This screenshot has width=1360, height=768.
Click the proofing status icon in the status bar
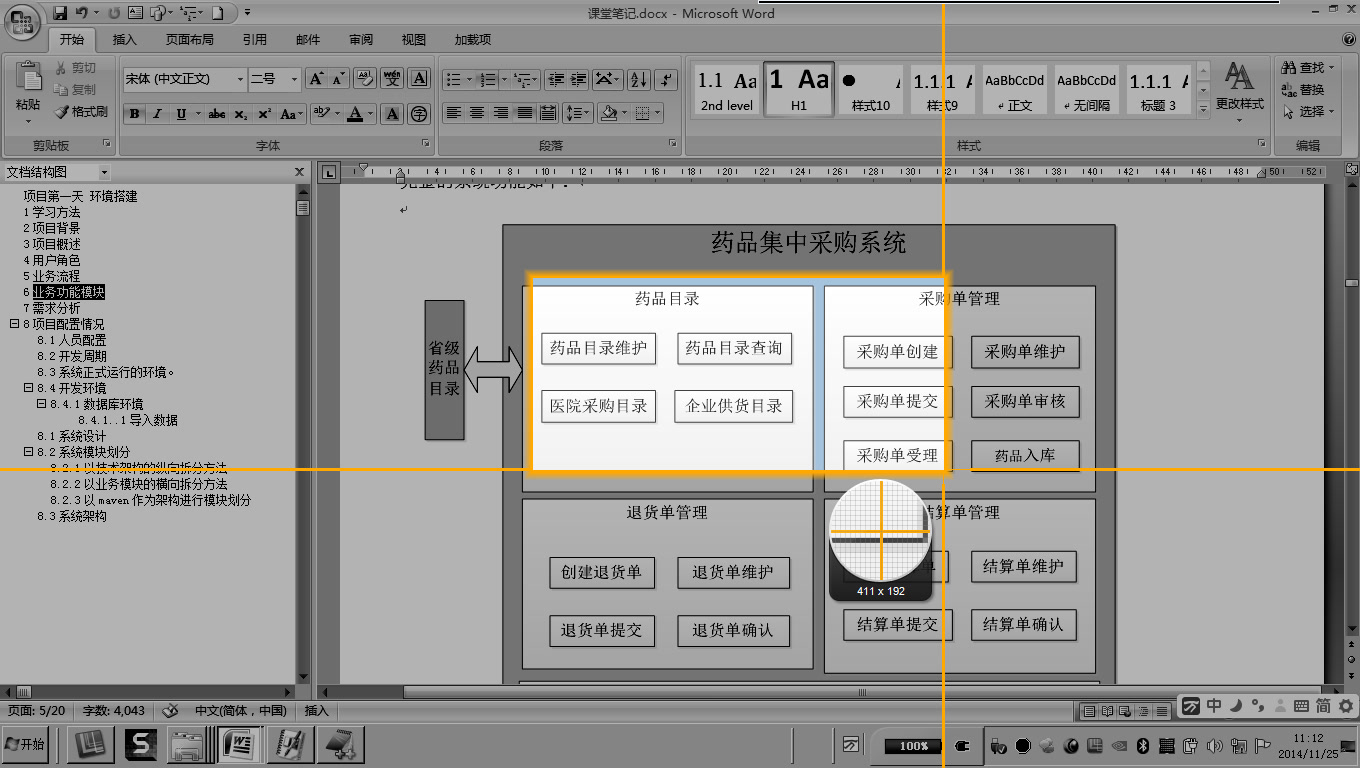click(171, 710)
